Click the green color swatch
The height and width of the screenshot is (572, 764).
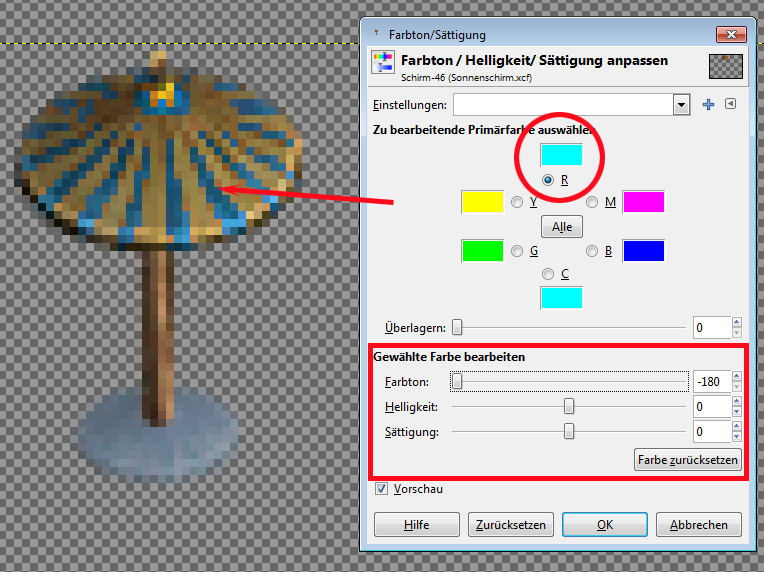[x=482, y=251]
